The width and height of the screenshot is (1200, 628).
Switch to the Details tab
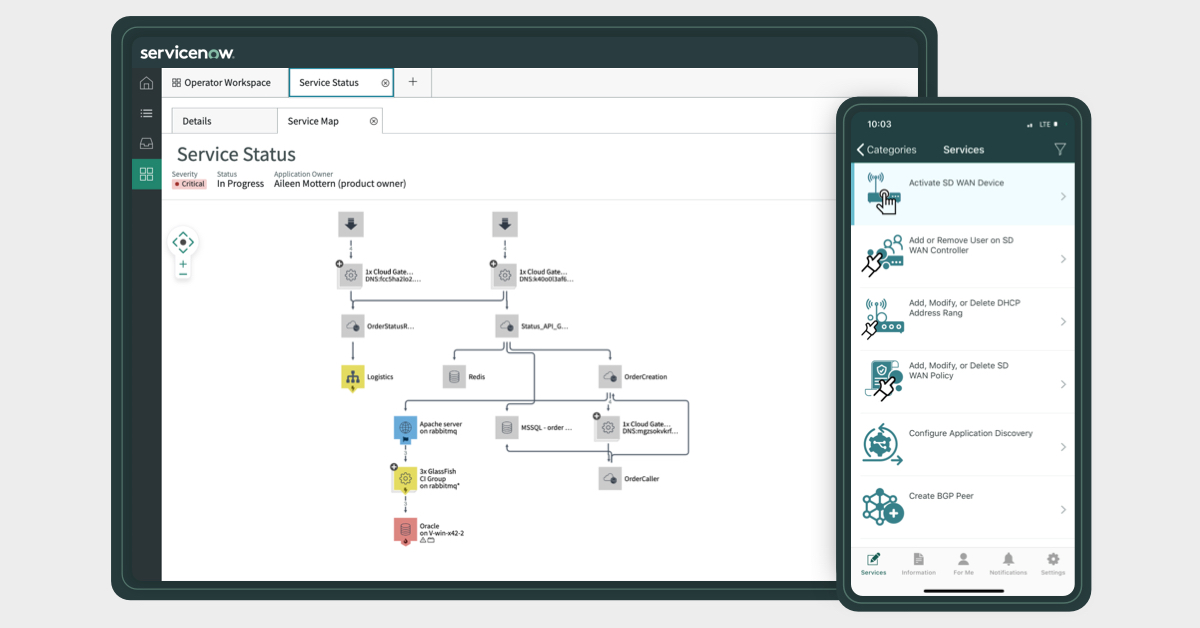[x=197, y=121]
